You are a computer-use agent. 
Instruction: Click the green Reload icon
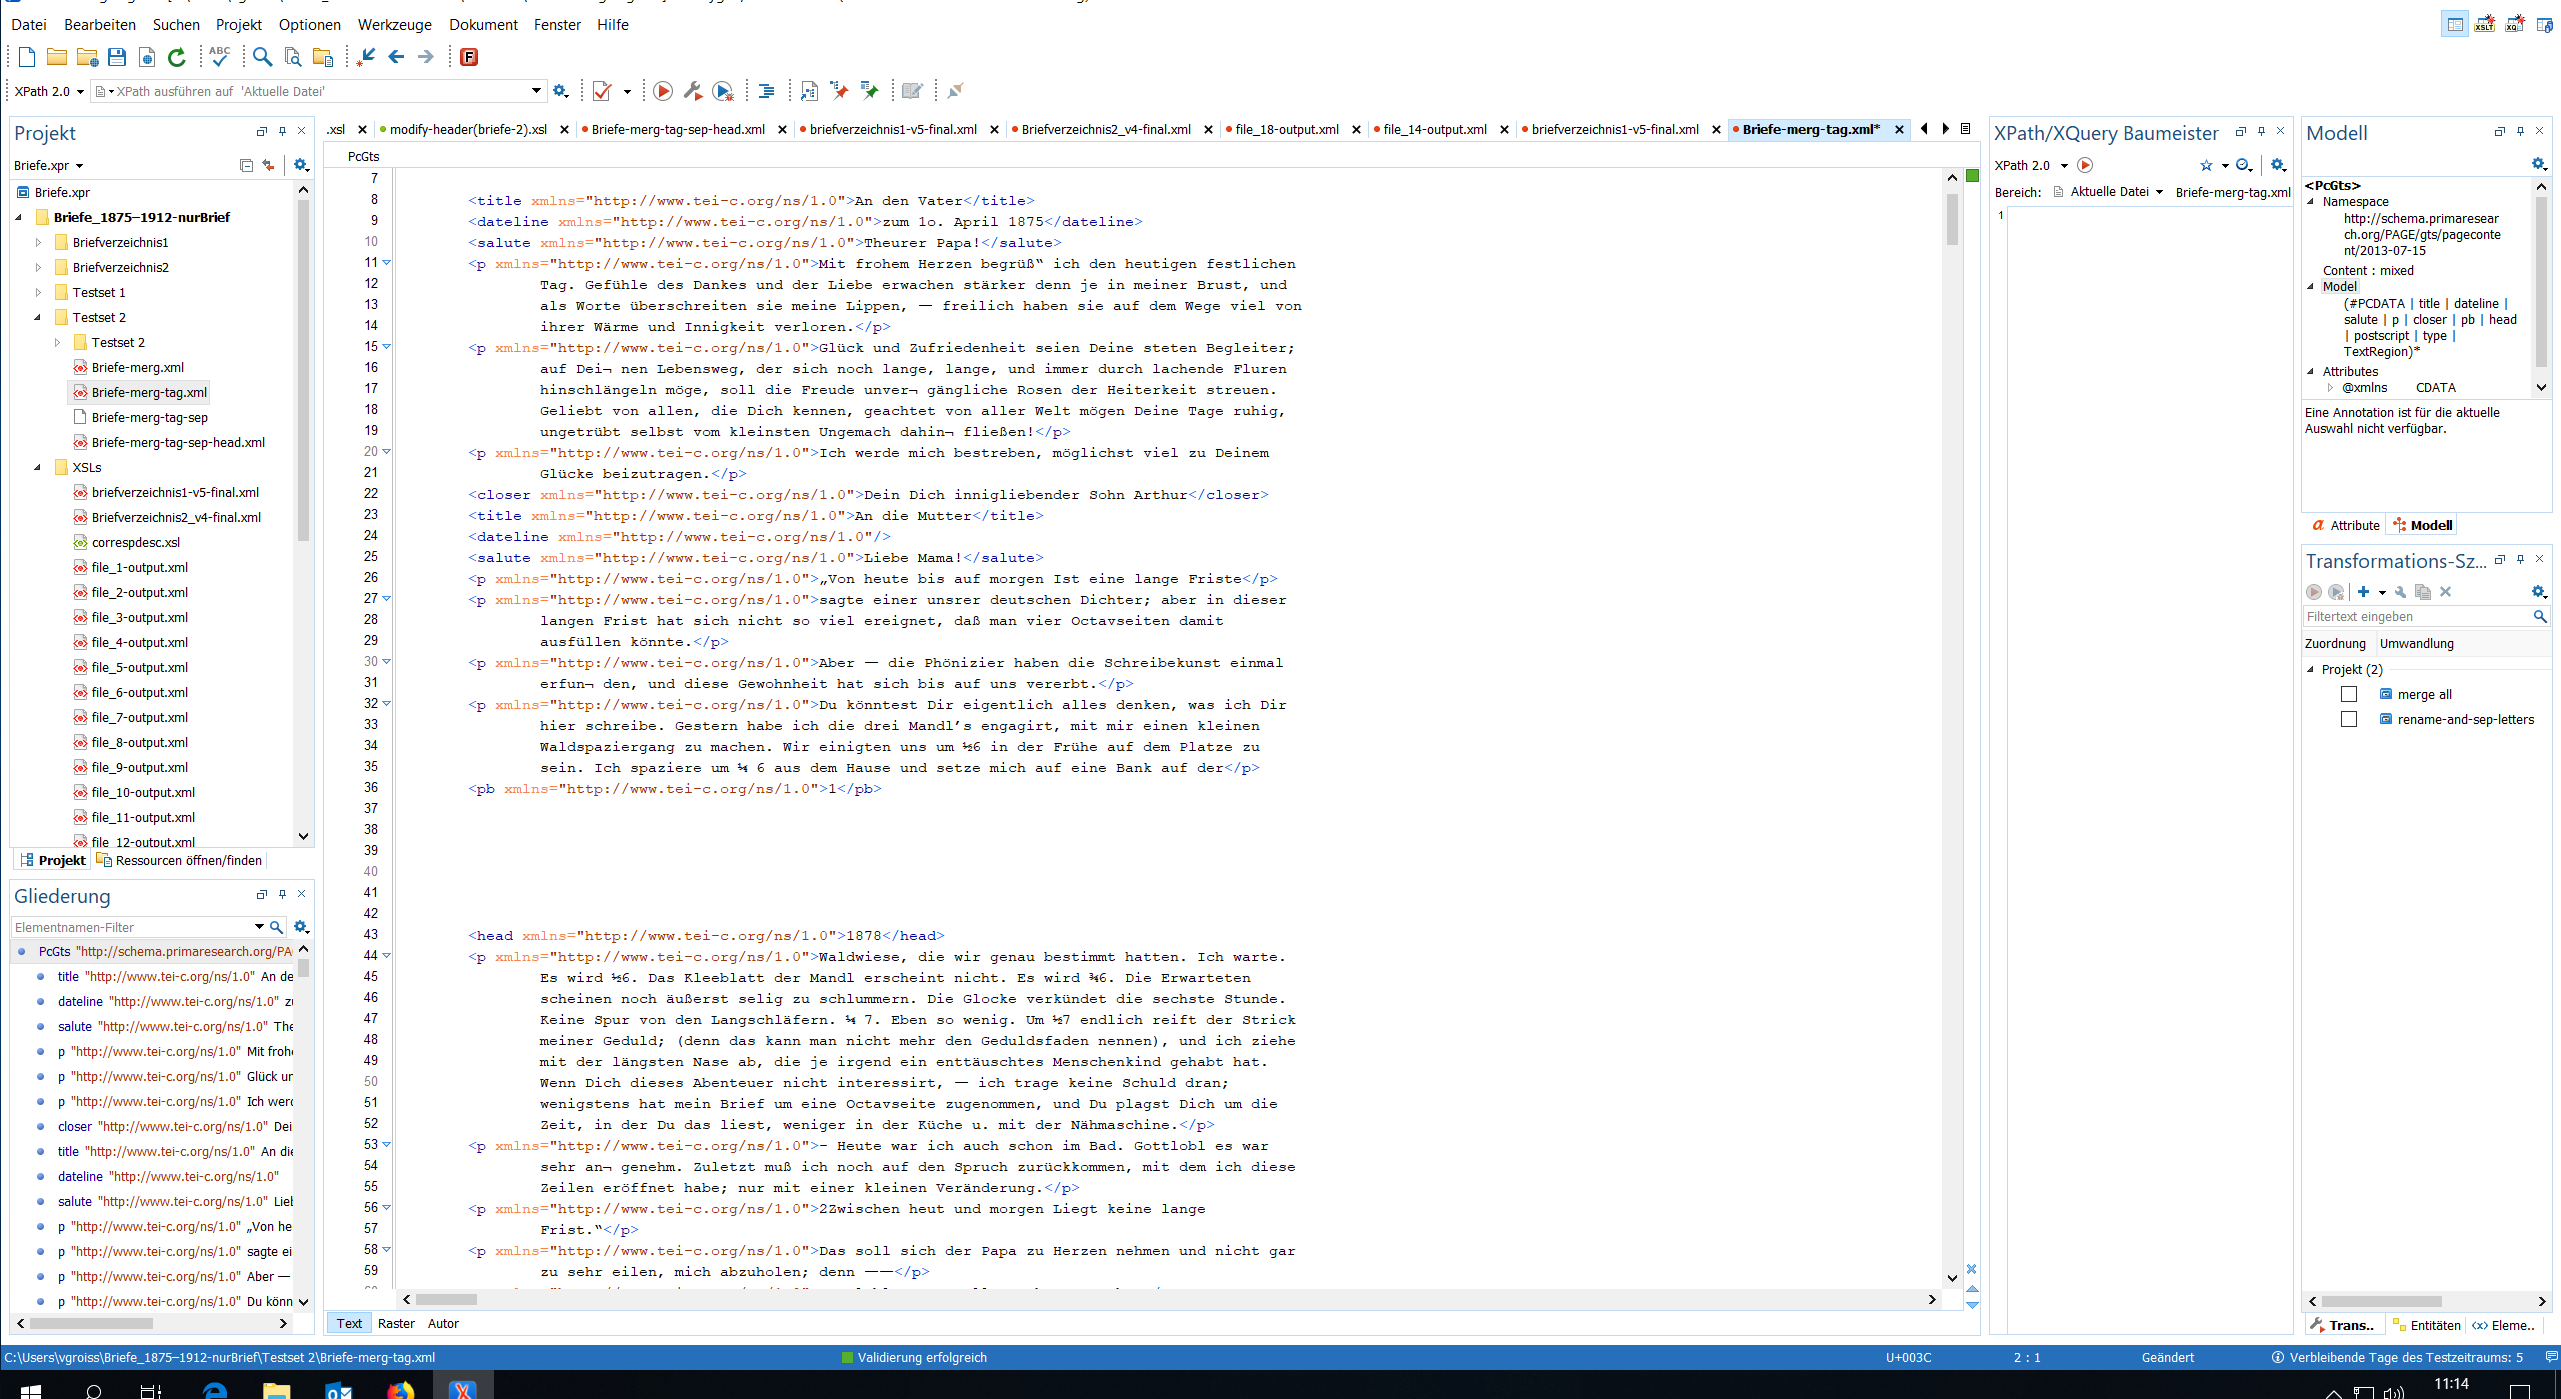177,57
